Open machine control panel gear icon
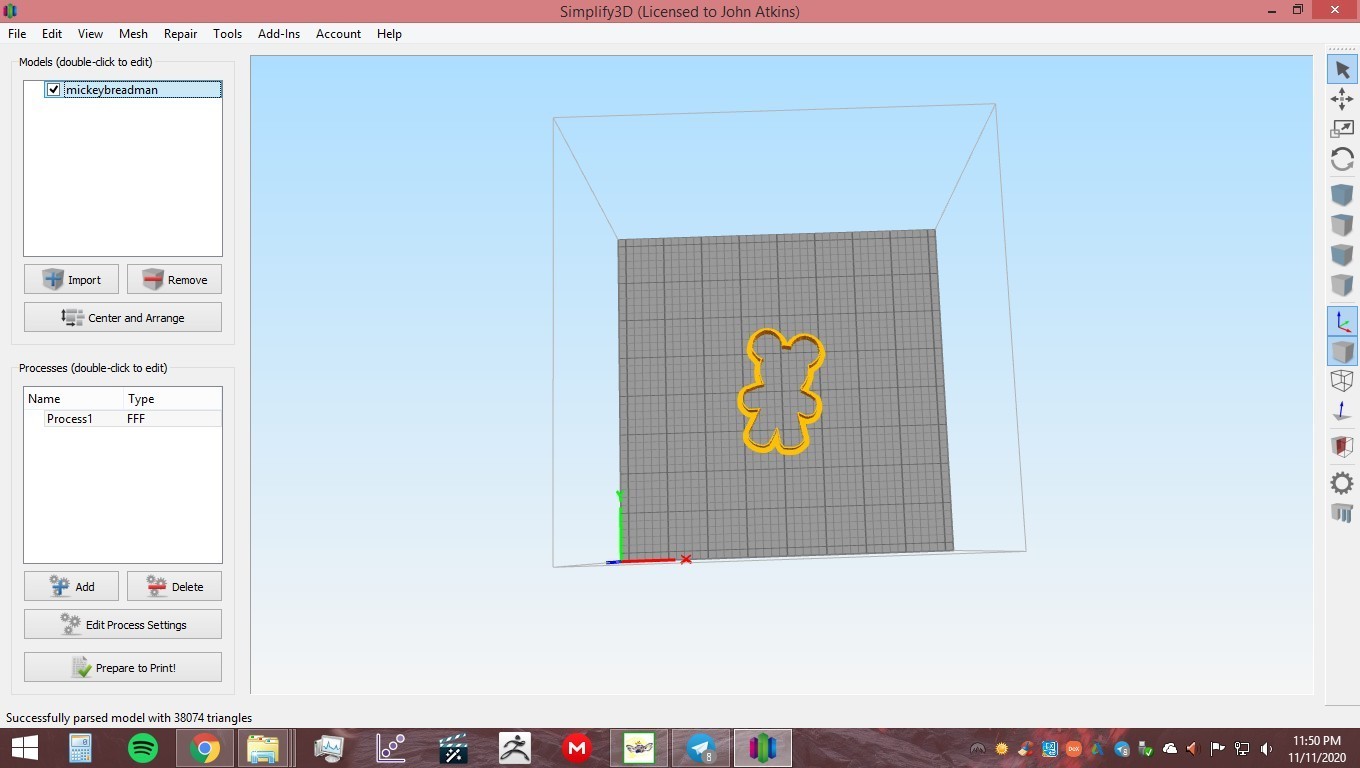This screenshot has width=1360, height=768. (x=1342, y=484)
